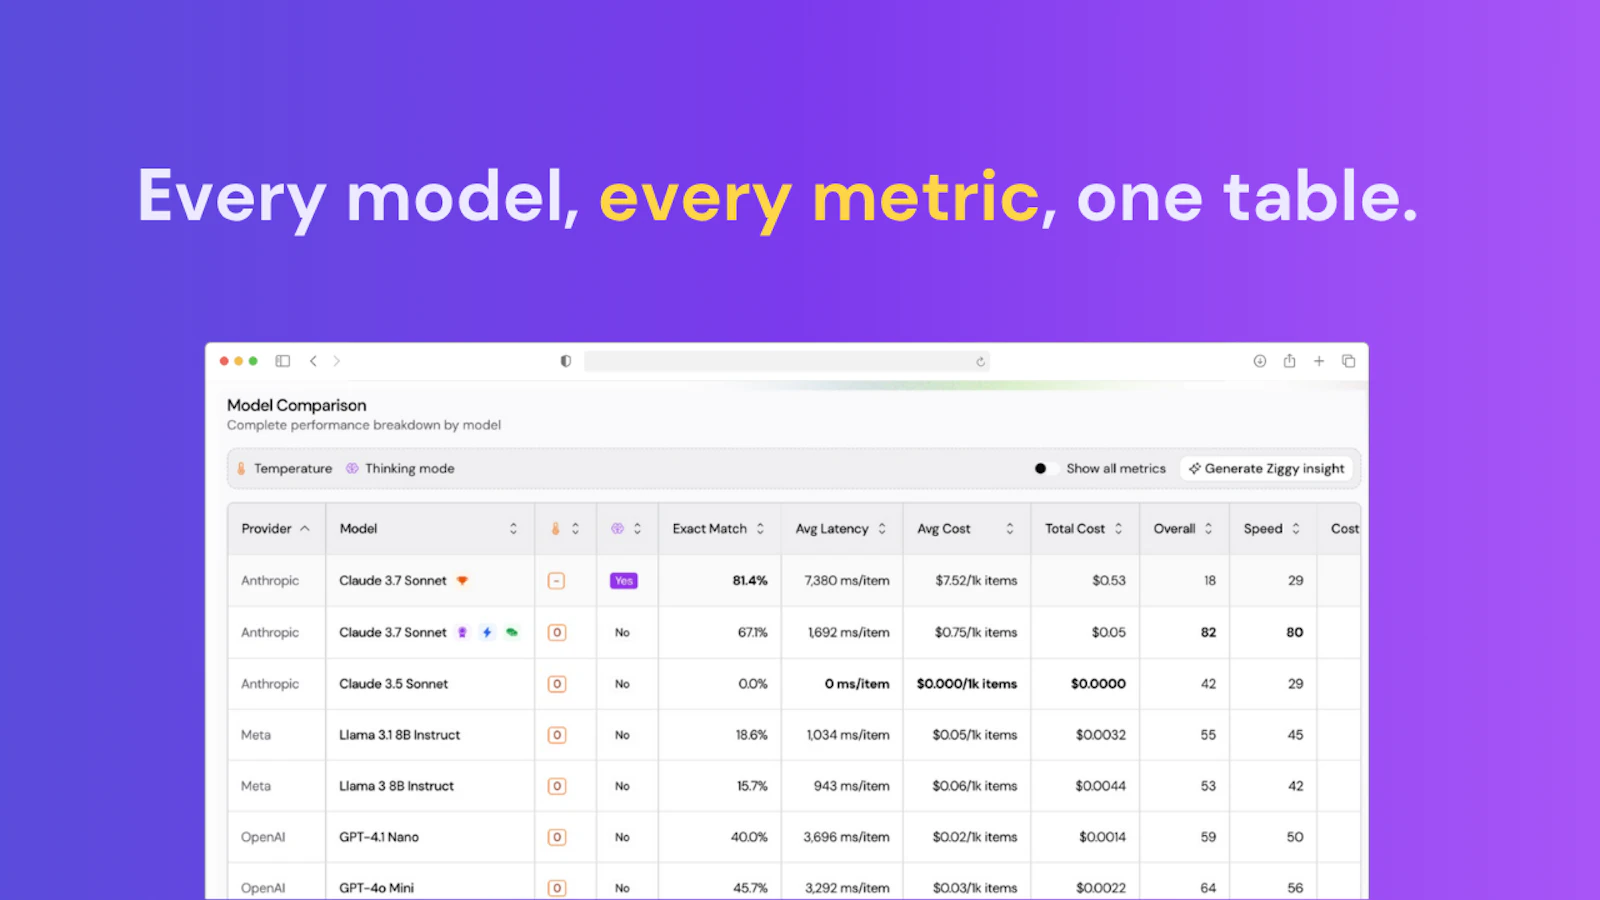The height and width of the screenshot is (900, 1600).
Task: Click the brain icon on the Thinking mode filter chip
Action: point(352,468)
